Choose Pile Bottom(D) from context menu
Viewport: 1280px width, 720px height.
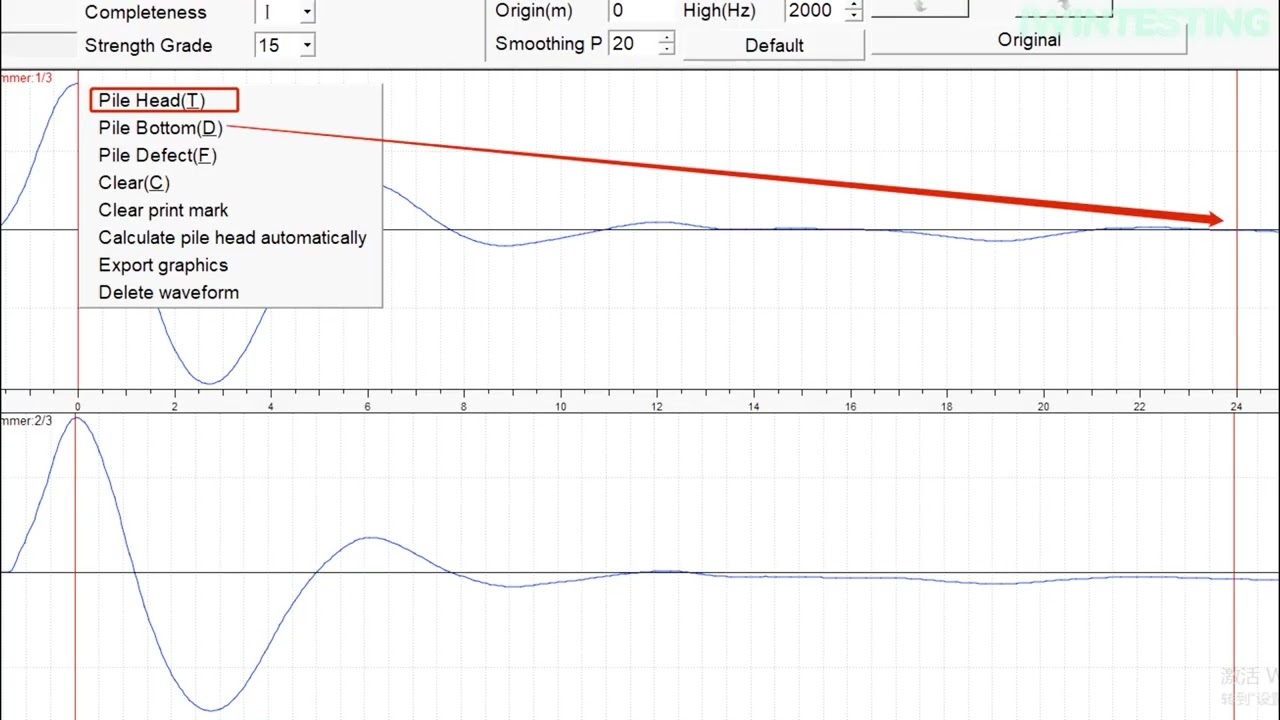point(160,128)
